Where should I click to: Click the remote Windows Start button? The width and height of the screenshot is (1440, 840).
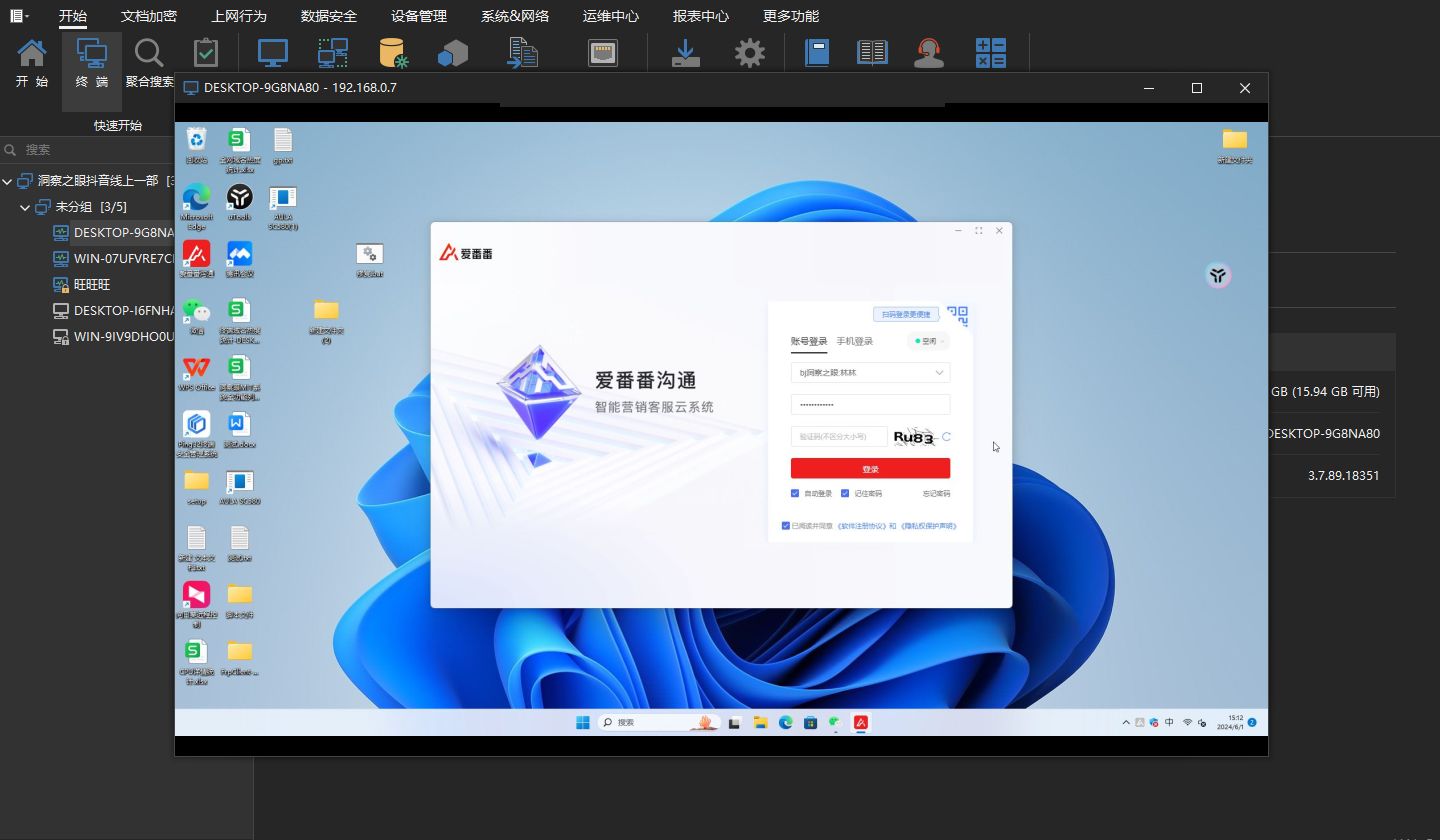583,722
